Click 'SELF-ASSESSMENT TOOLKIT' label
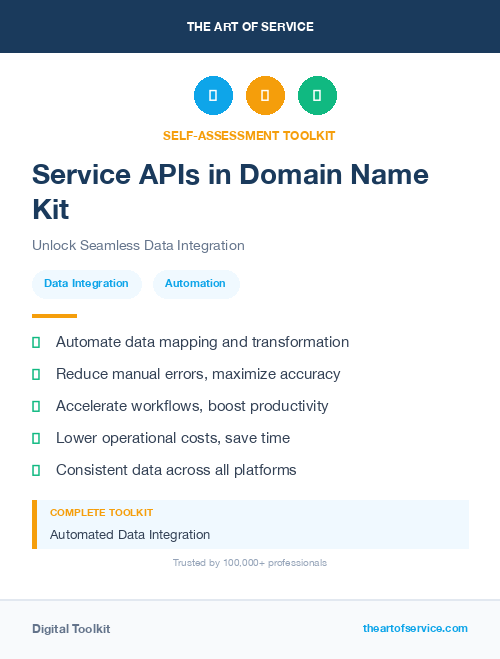Viewport: 500px width, 659px height. click(249, 136)
